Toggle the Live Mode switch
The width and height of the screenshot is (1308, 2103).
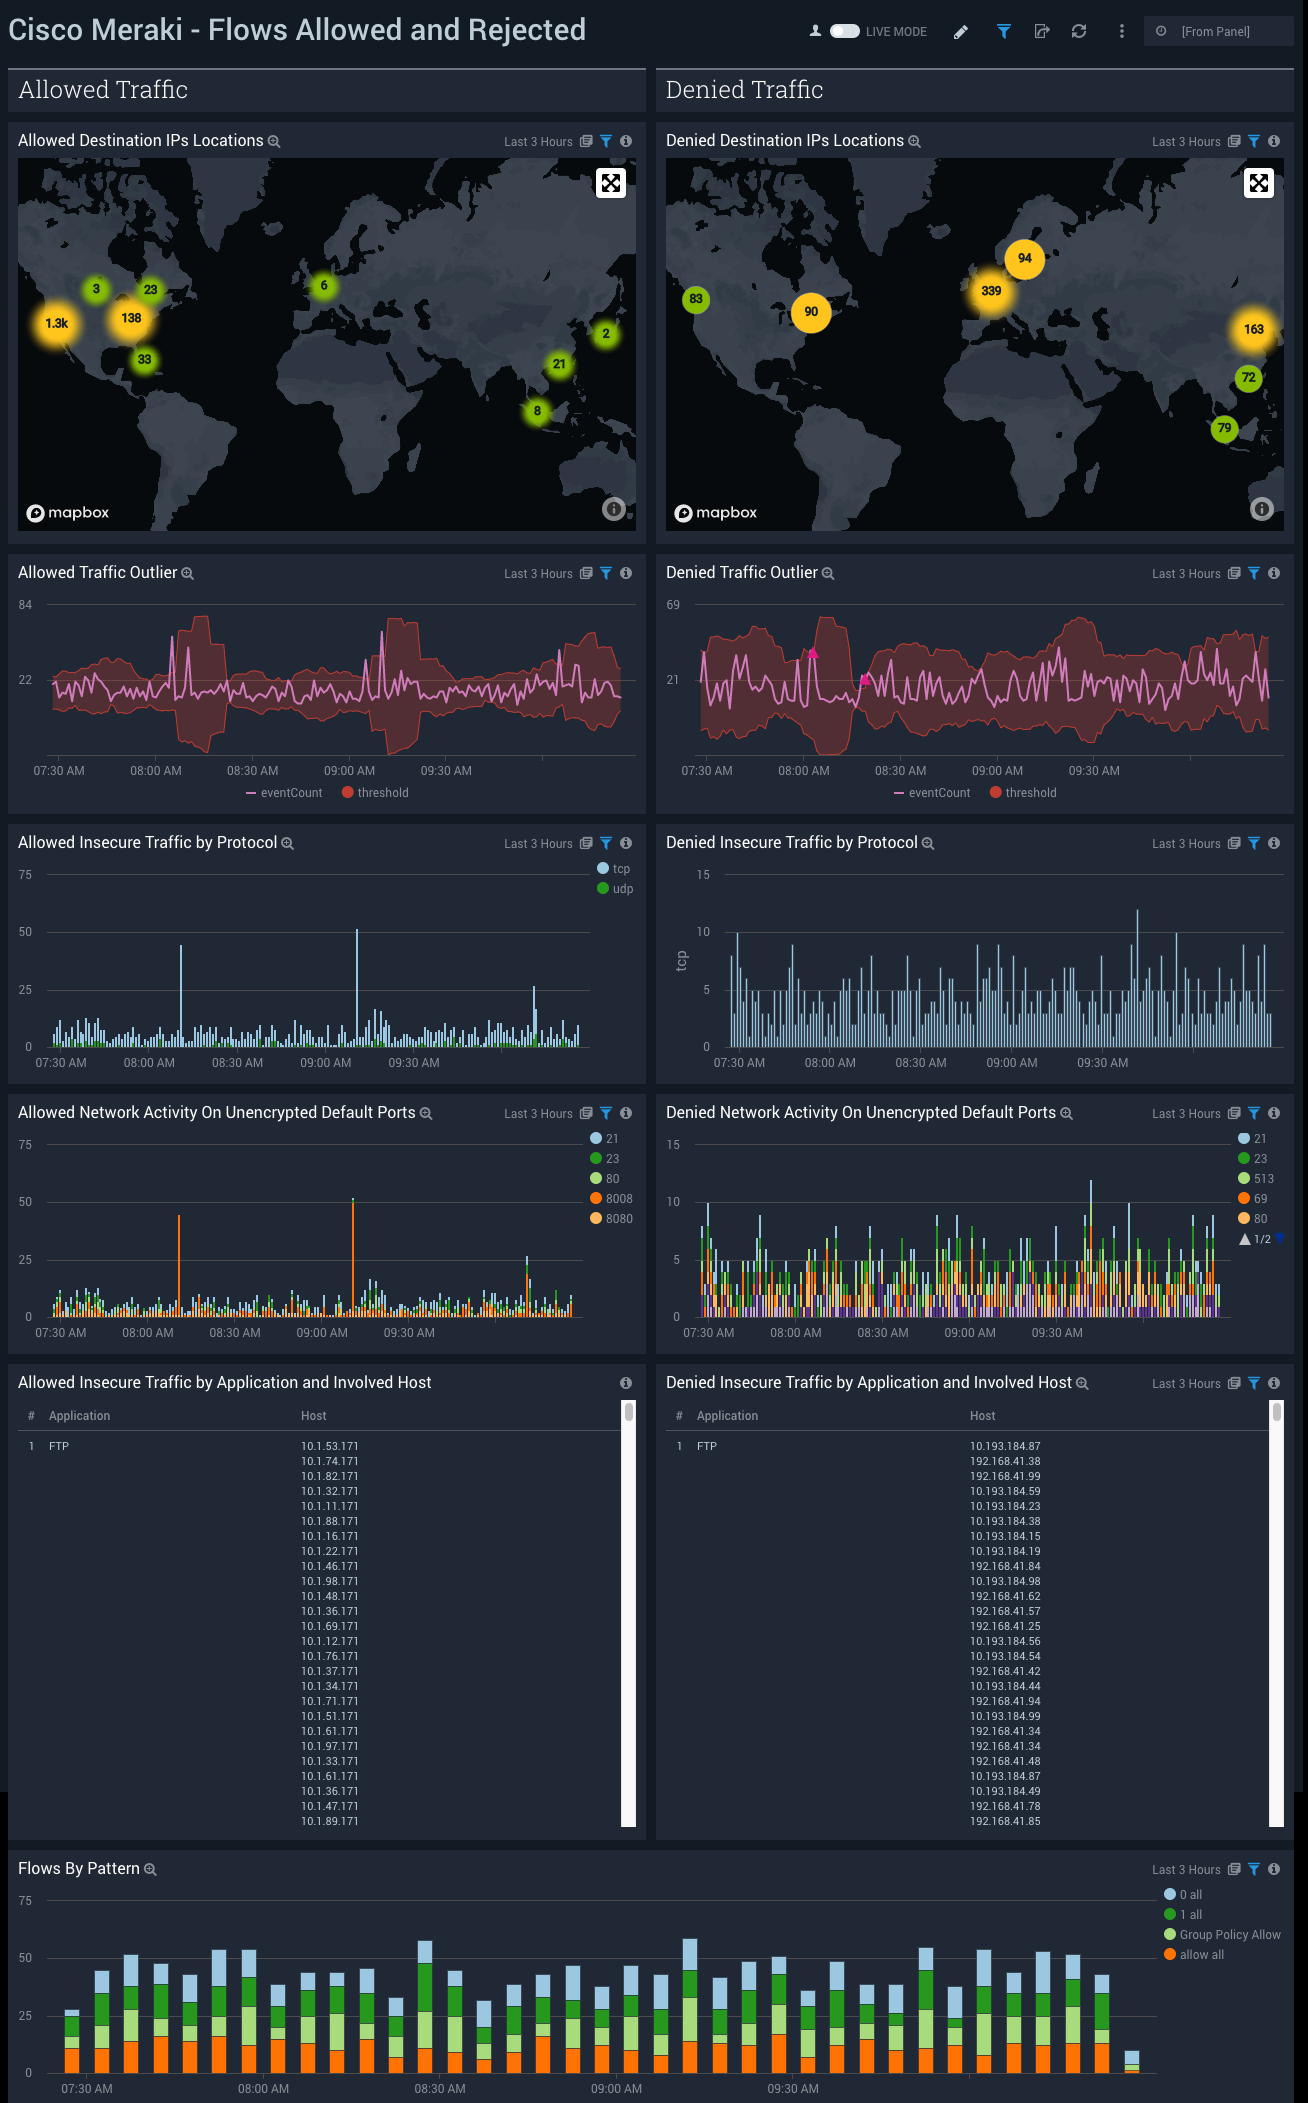tap(844, 31)
